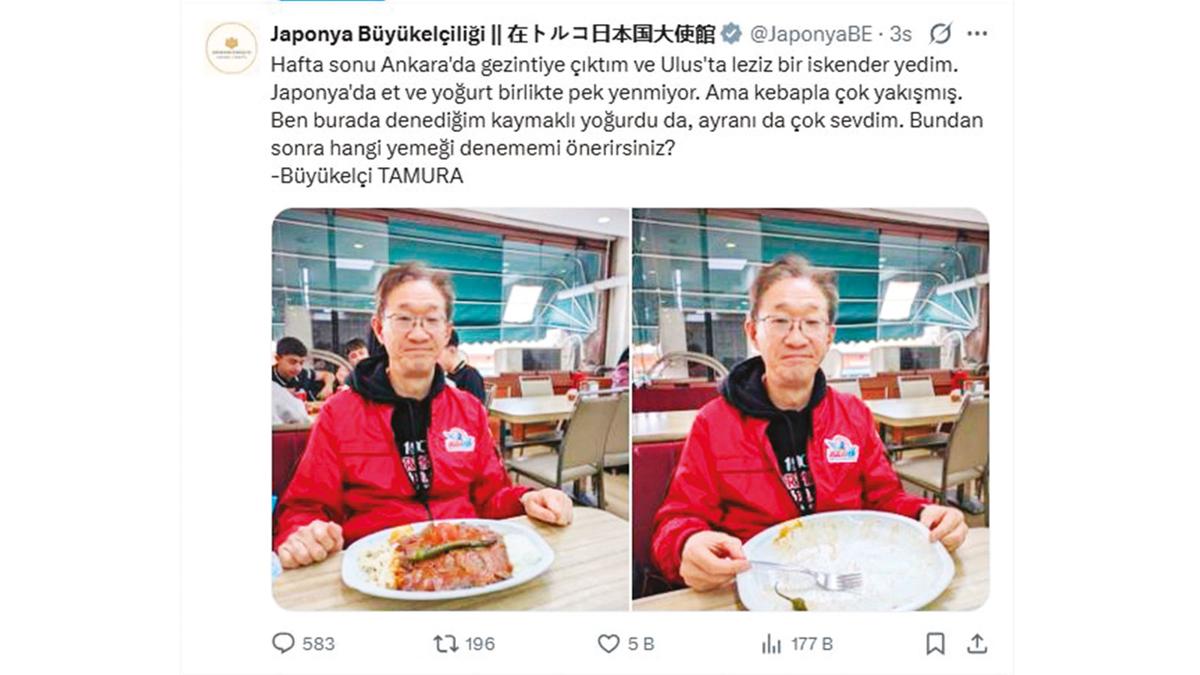Click the Grok slashed-circle icon

tap(940, 34)
